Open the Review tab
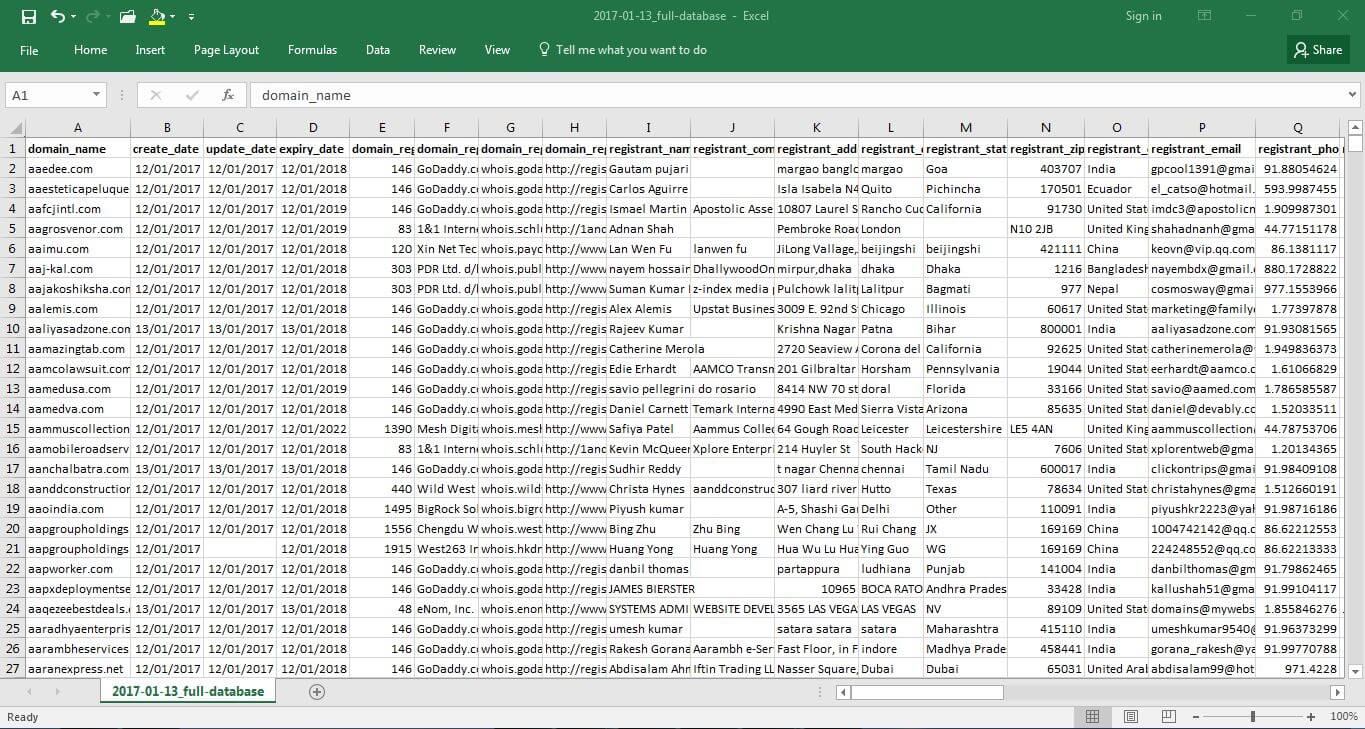Screen dimensions: 1365x729 (437, 50)
